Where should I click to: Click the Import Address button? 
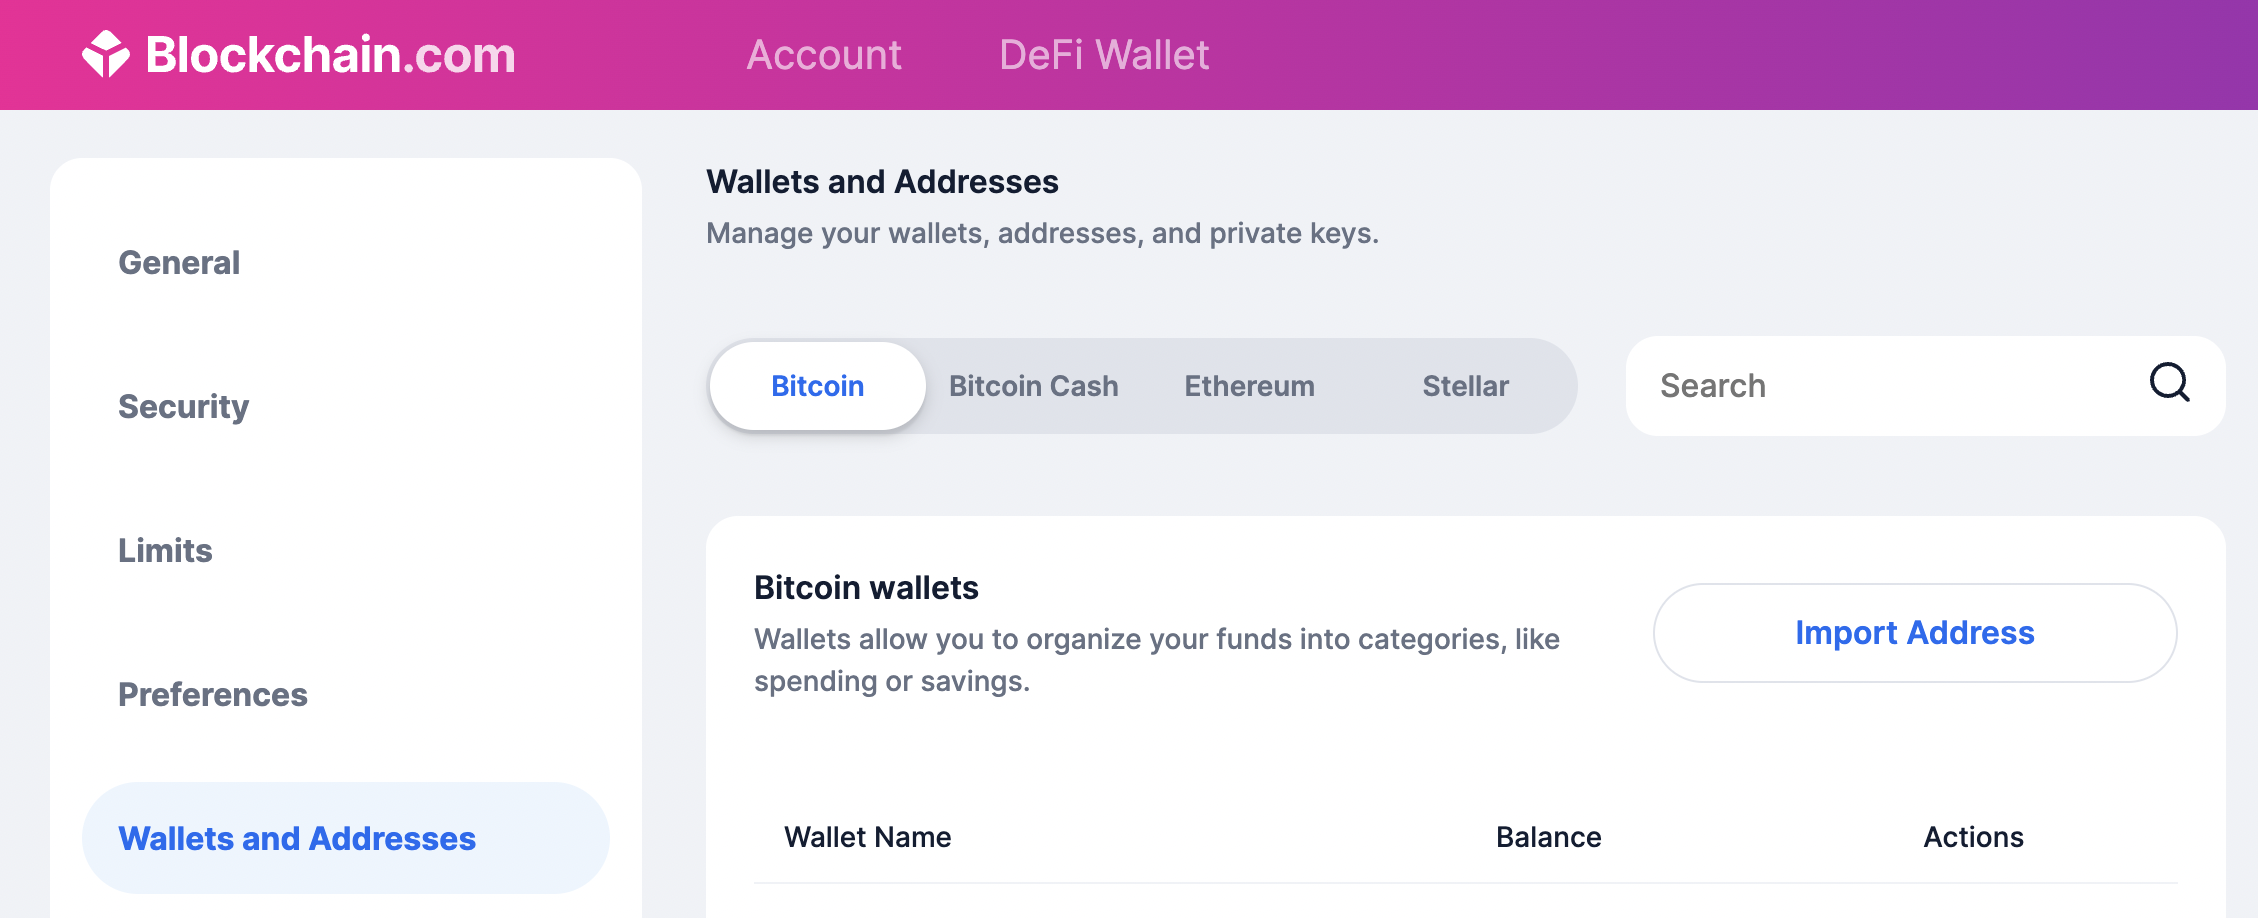[x=1915, y=633]
